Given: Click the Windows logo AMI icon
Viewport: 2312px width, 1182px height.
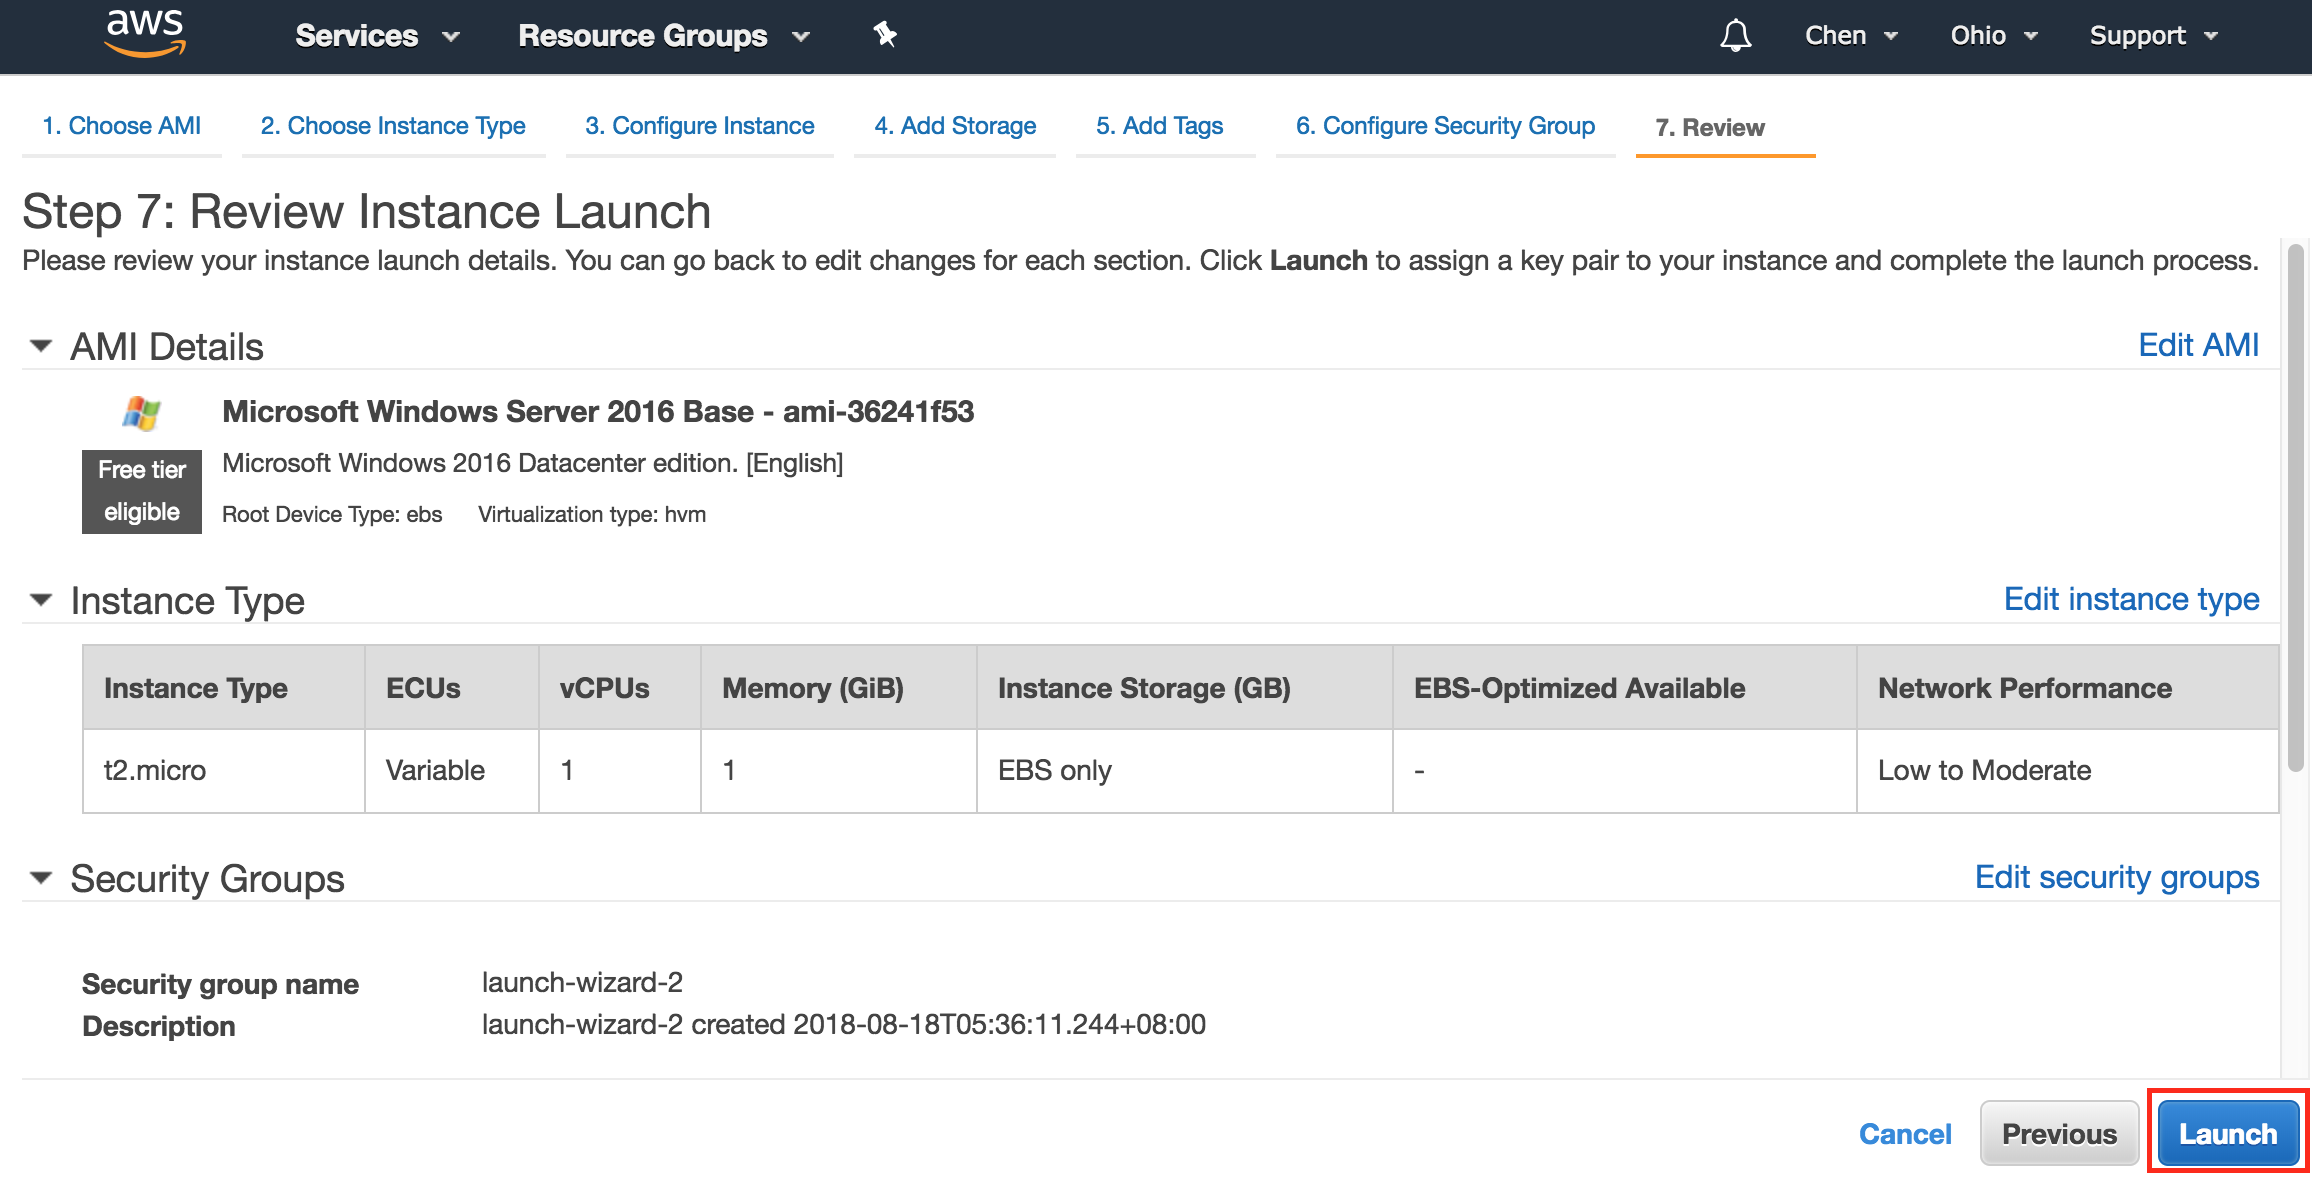Looking at the screenshot, I should [141, 412].
